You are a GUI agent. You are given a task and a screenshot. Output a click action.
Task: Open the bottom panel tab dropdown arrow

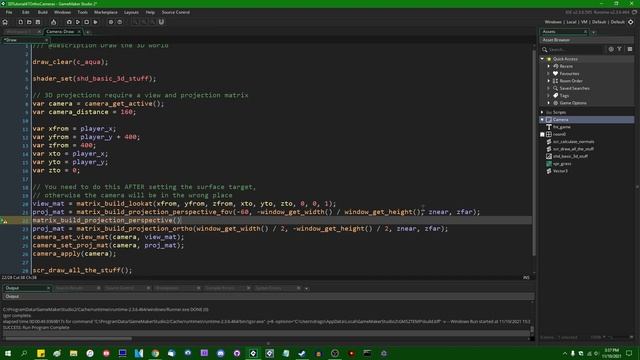click(x=307, y=289)
